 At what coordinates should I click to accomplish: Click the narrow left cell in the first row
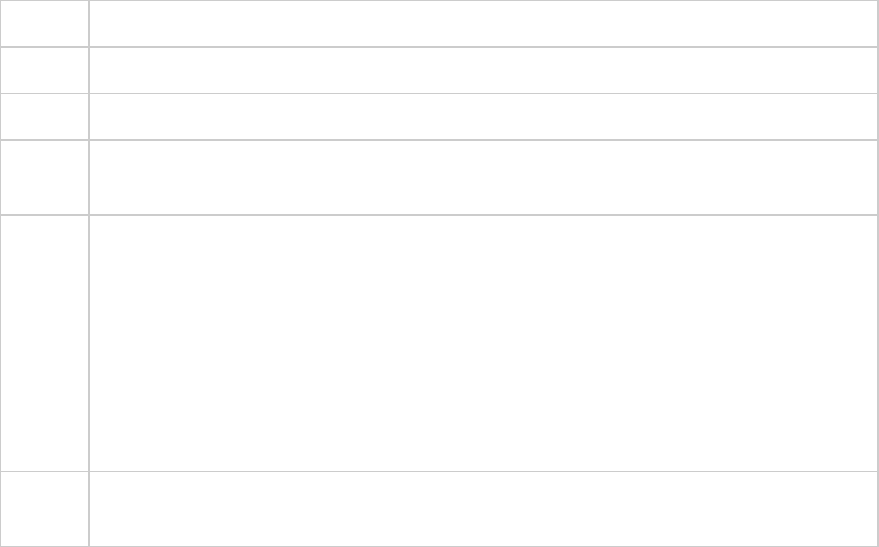[44, 23]
